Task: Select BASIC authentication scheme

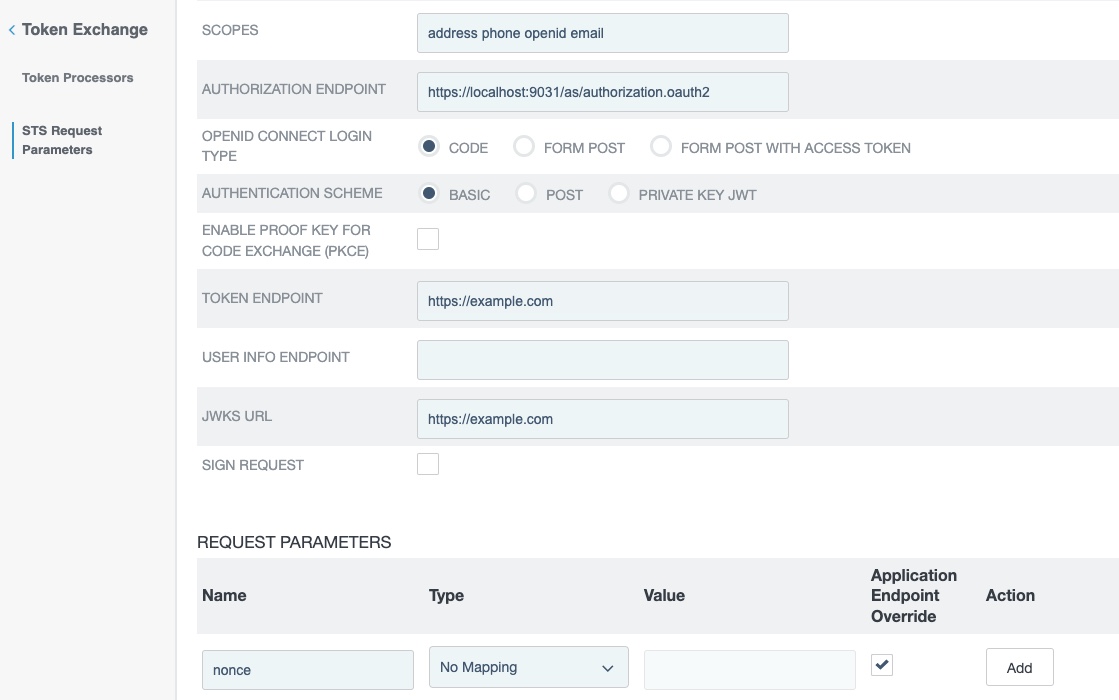Action: pyautogui.click(x=428, y=193)
